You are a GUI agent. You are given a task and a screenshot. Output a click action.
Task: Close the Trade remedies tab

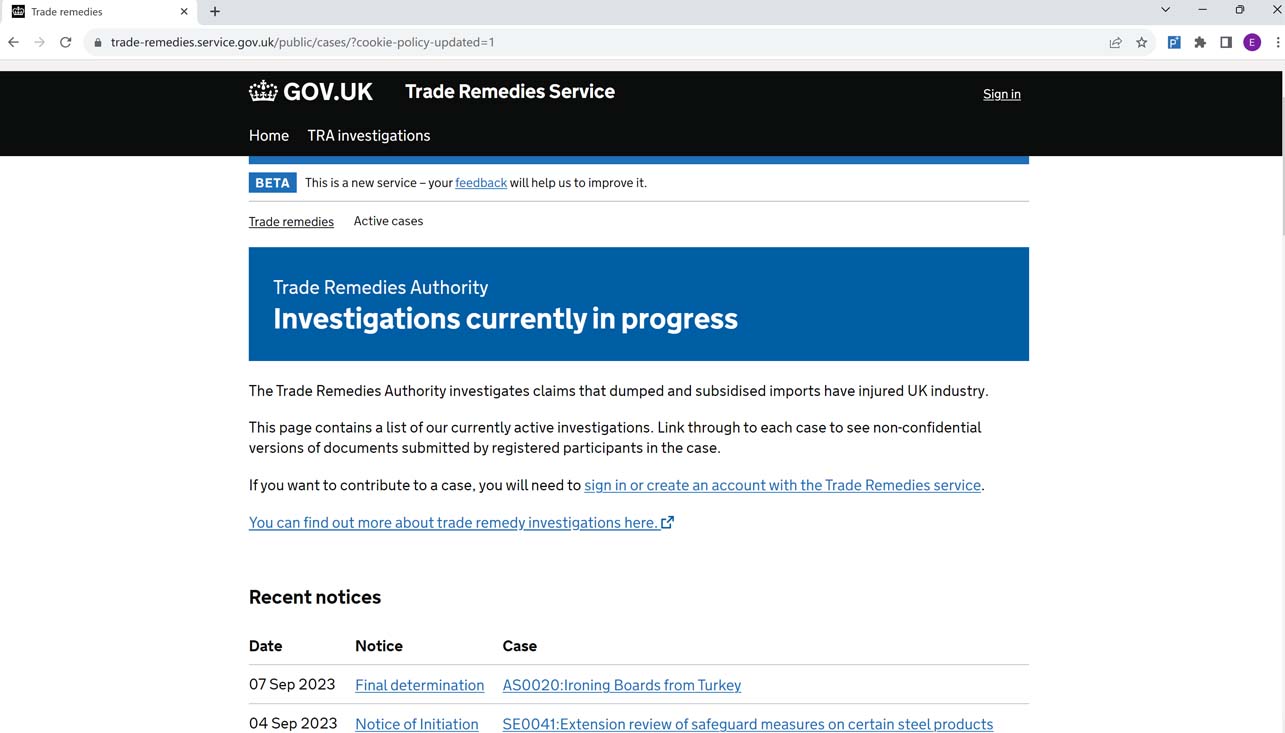(184, 12)
